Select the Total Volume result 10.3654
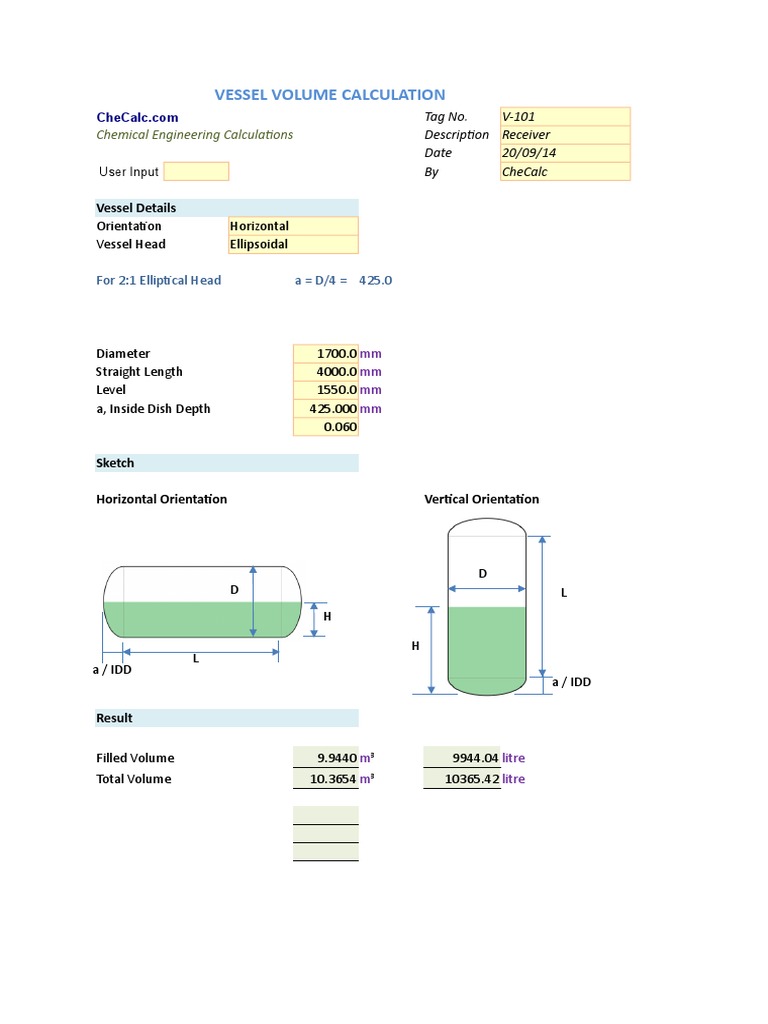 coord(325,779)
